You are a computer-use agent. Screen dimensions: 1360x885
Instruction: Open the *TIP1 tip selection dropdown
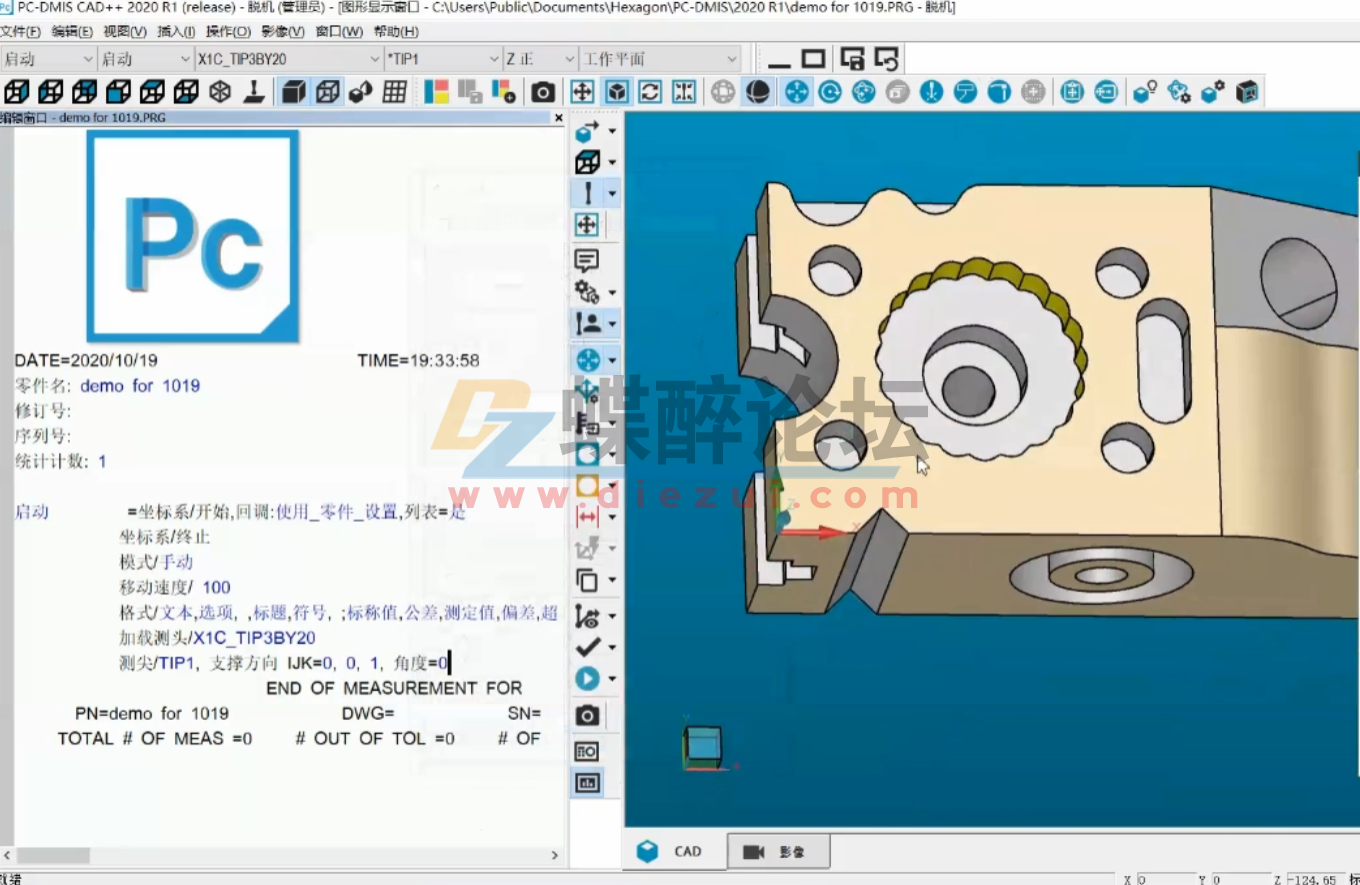[x=494, y=58]
